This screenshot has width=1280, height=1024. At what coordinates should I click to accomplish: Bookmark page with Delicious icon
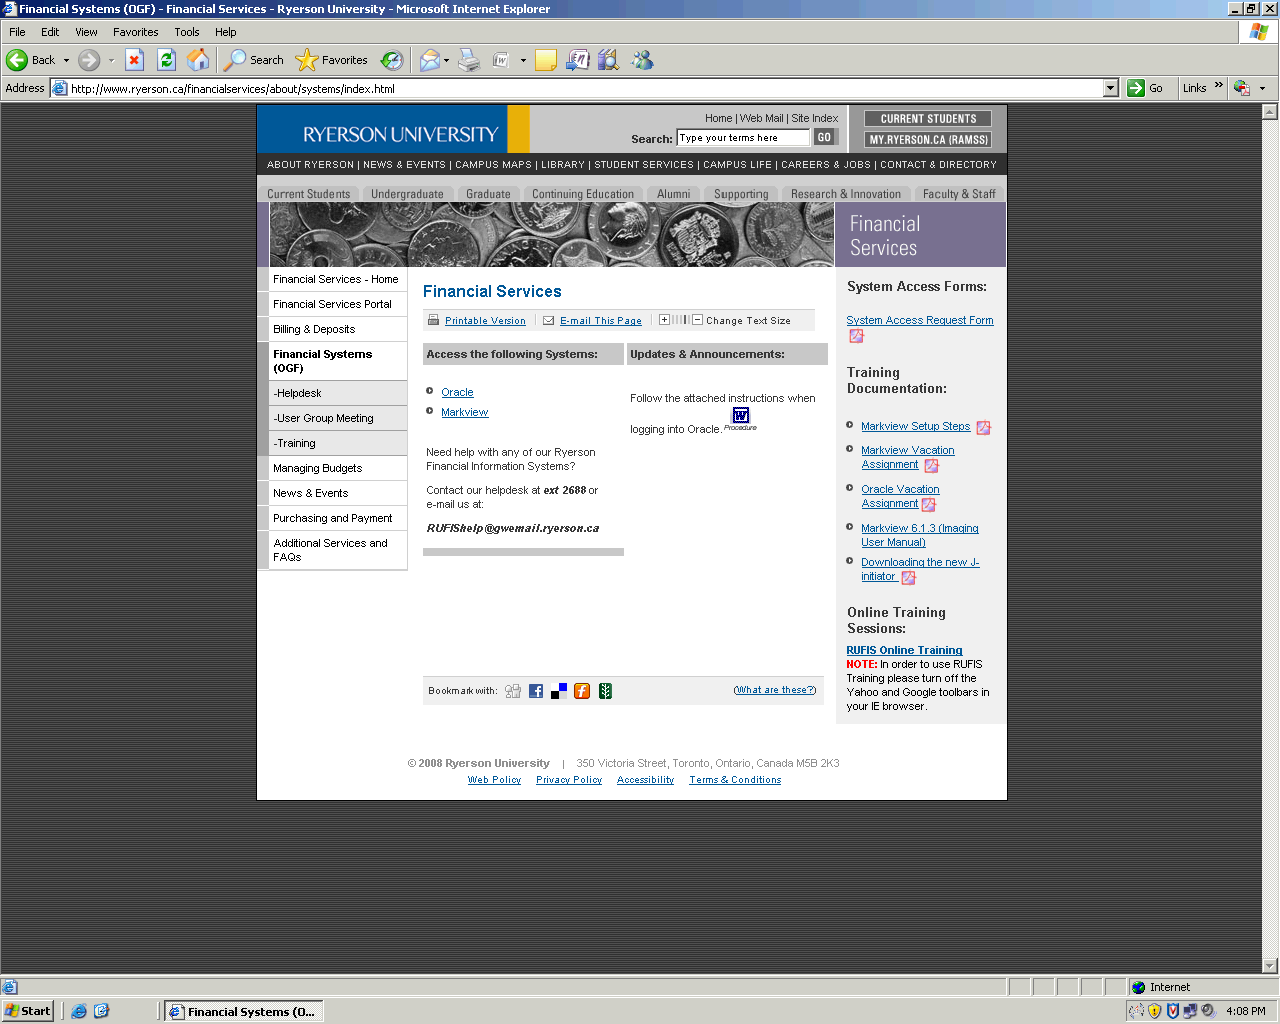point(559,691)
